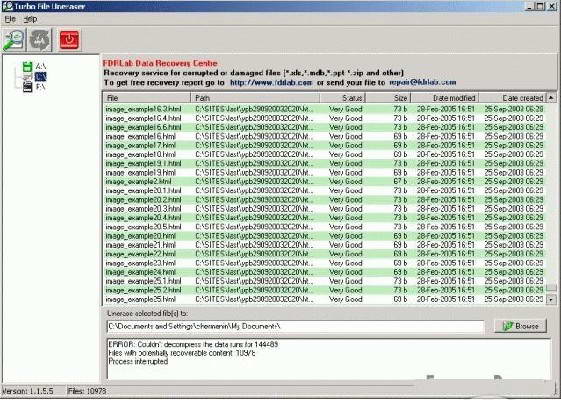The image size is (561, 400).
Task: Sort by the Date created column header
Action: [513, 98]
